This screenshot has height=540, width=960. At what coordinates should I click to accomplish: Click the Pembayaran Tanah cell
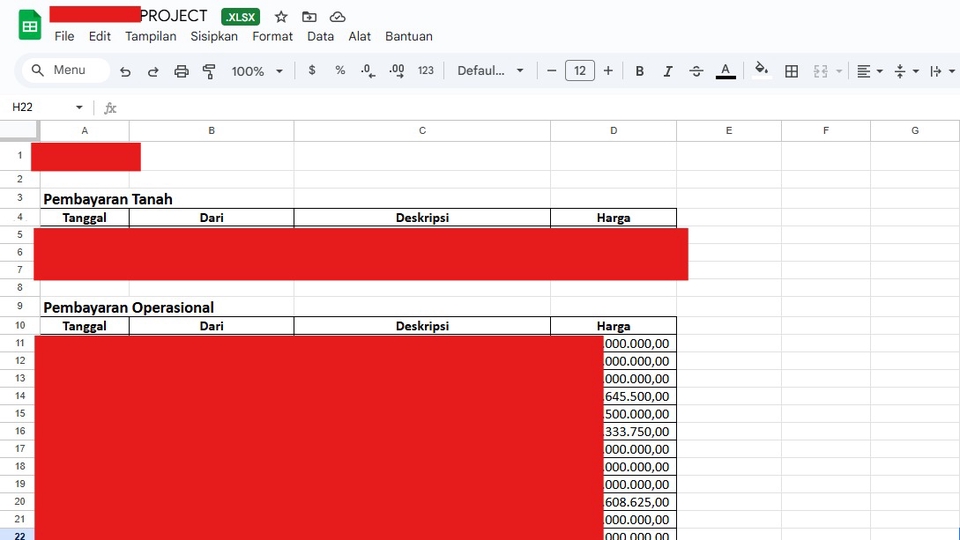(108, 199)
